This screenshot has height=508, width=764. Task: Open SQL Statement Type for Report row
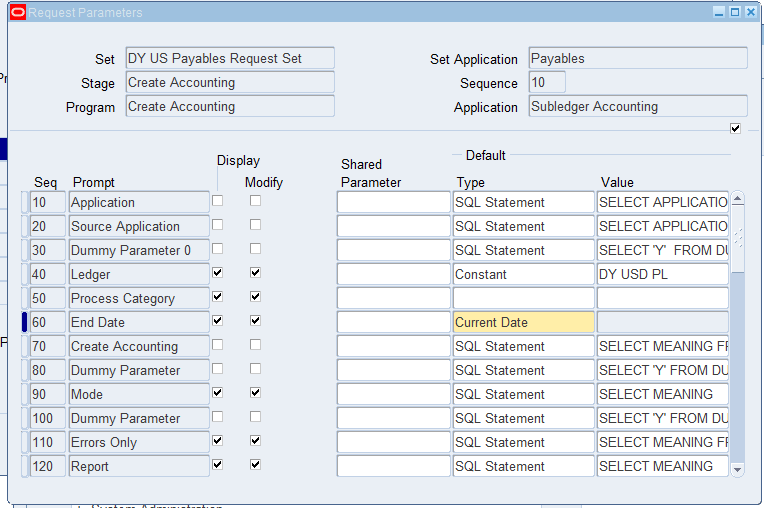tap(523, 466)
